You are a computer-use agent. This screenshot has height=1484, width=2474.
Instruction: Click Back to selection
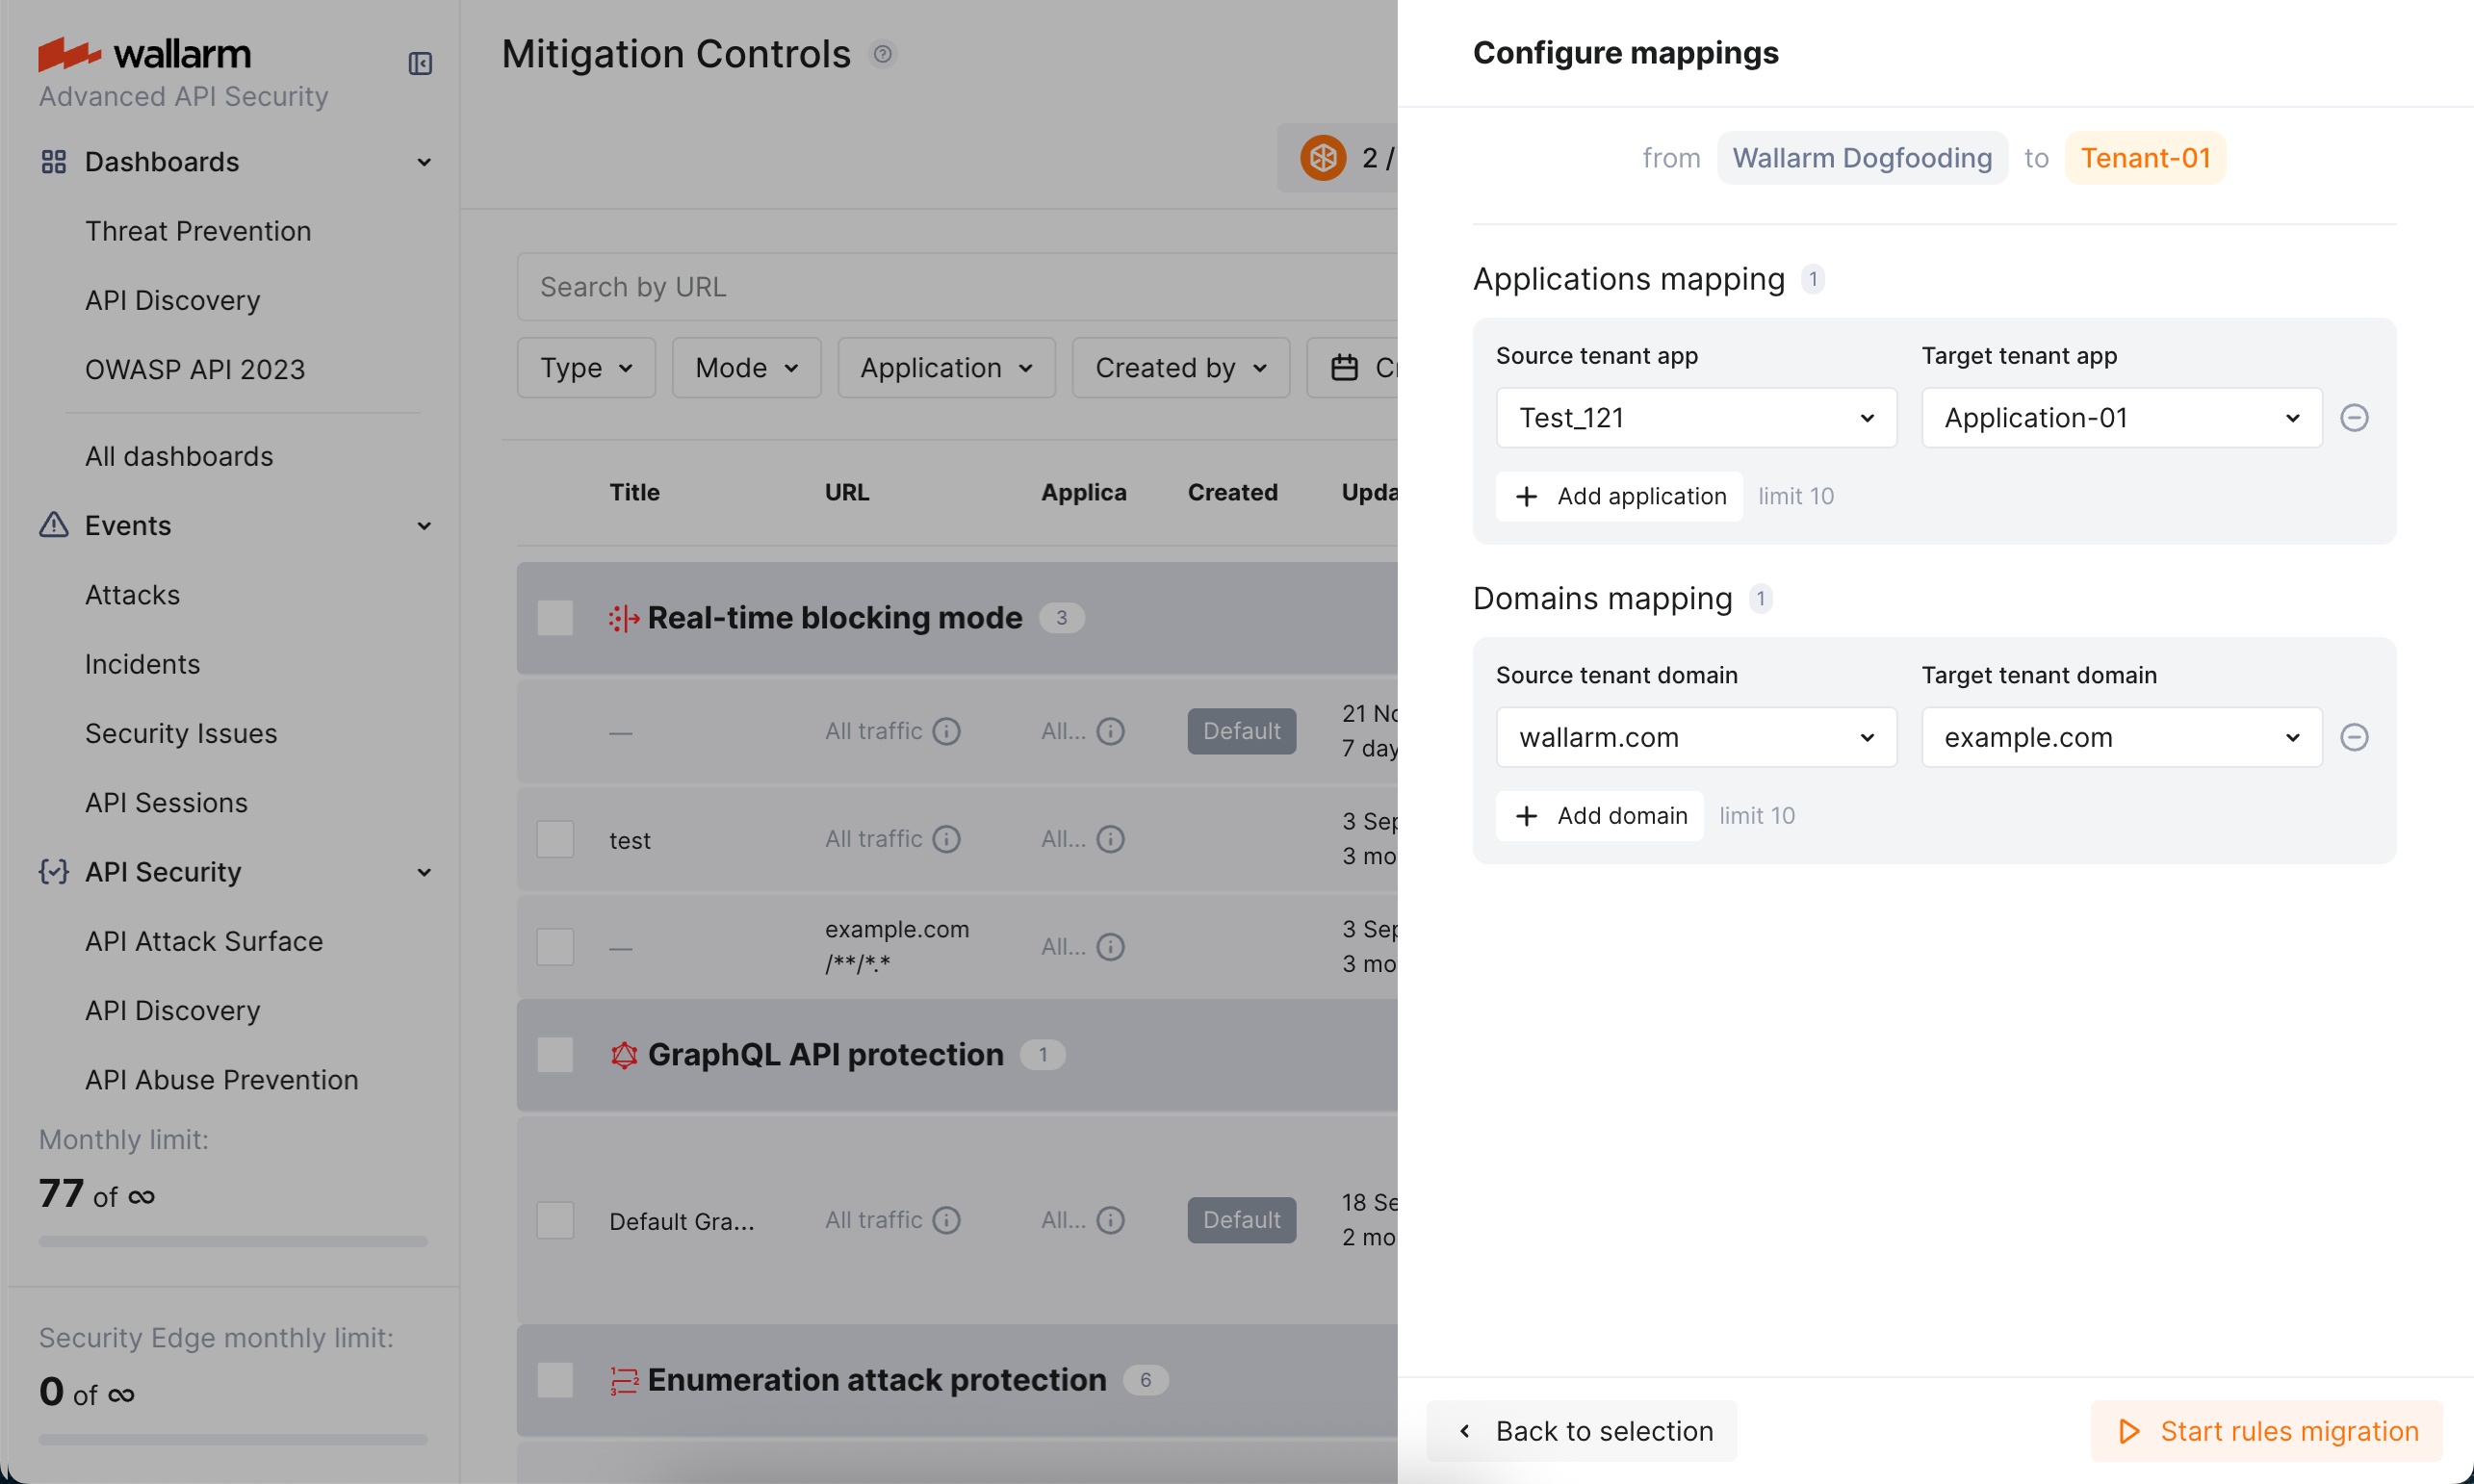(1581, 1430)
